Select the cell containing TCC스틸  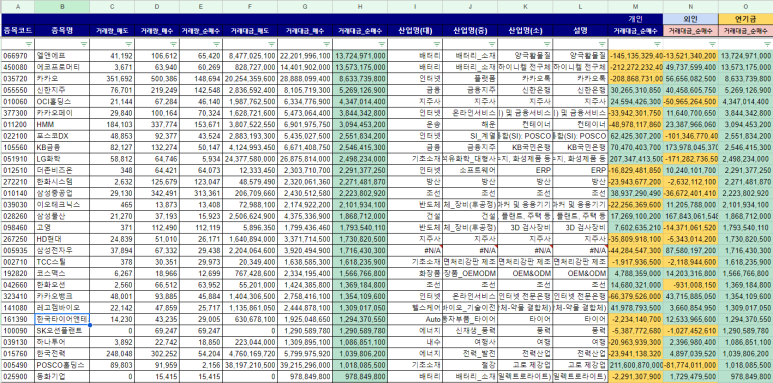pyautogui.click(x=62, y=261)
